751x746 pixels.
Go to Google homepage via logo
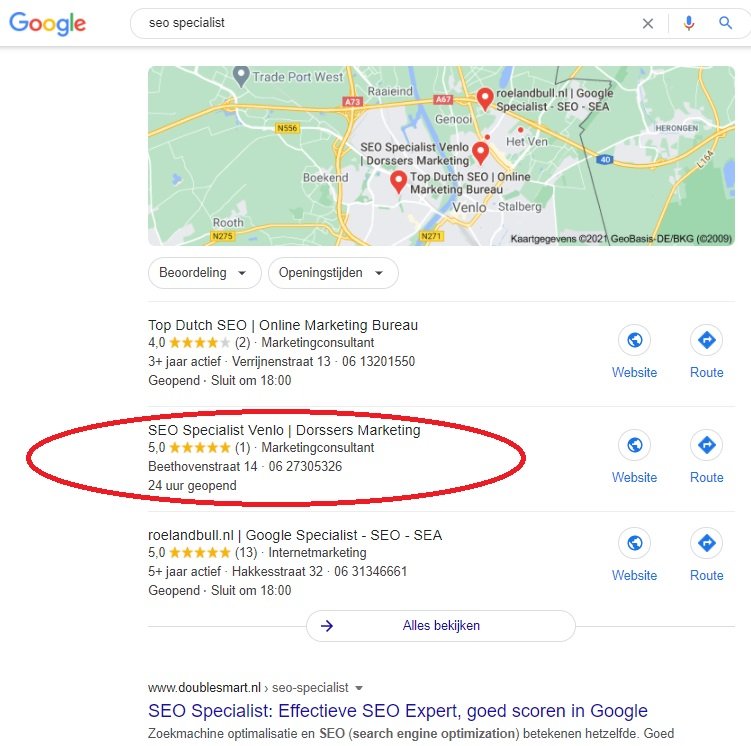[x=47, y=23]
